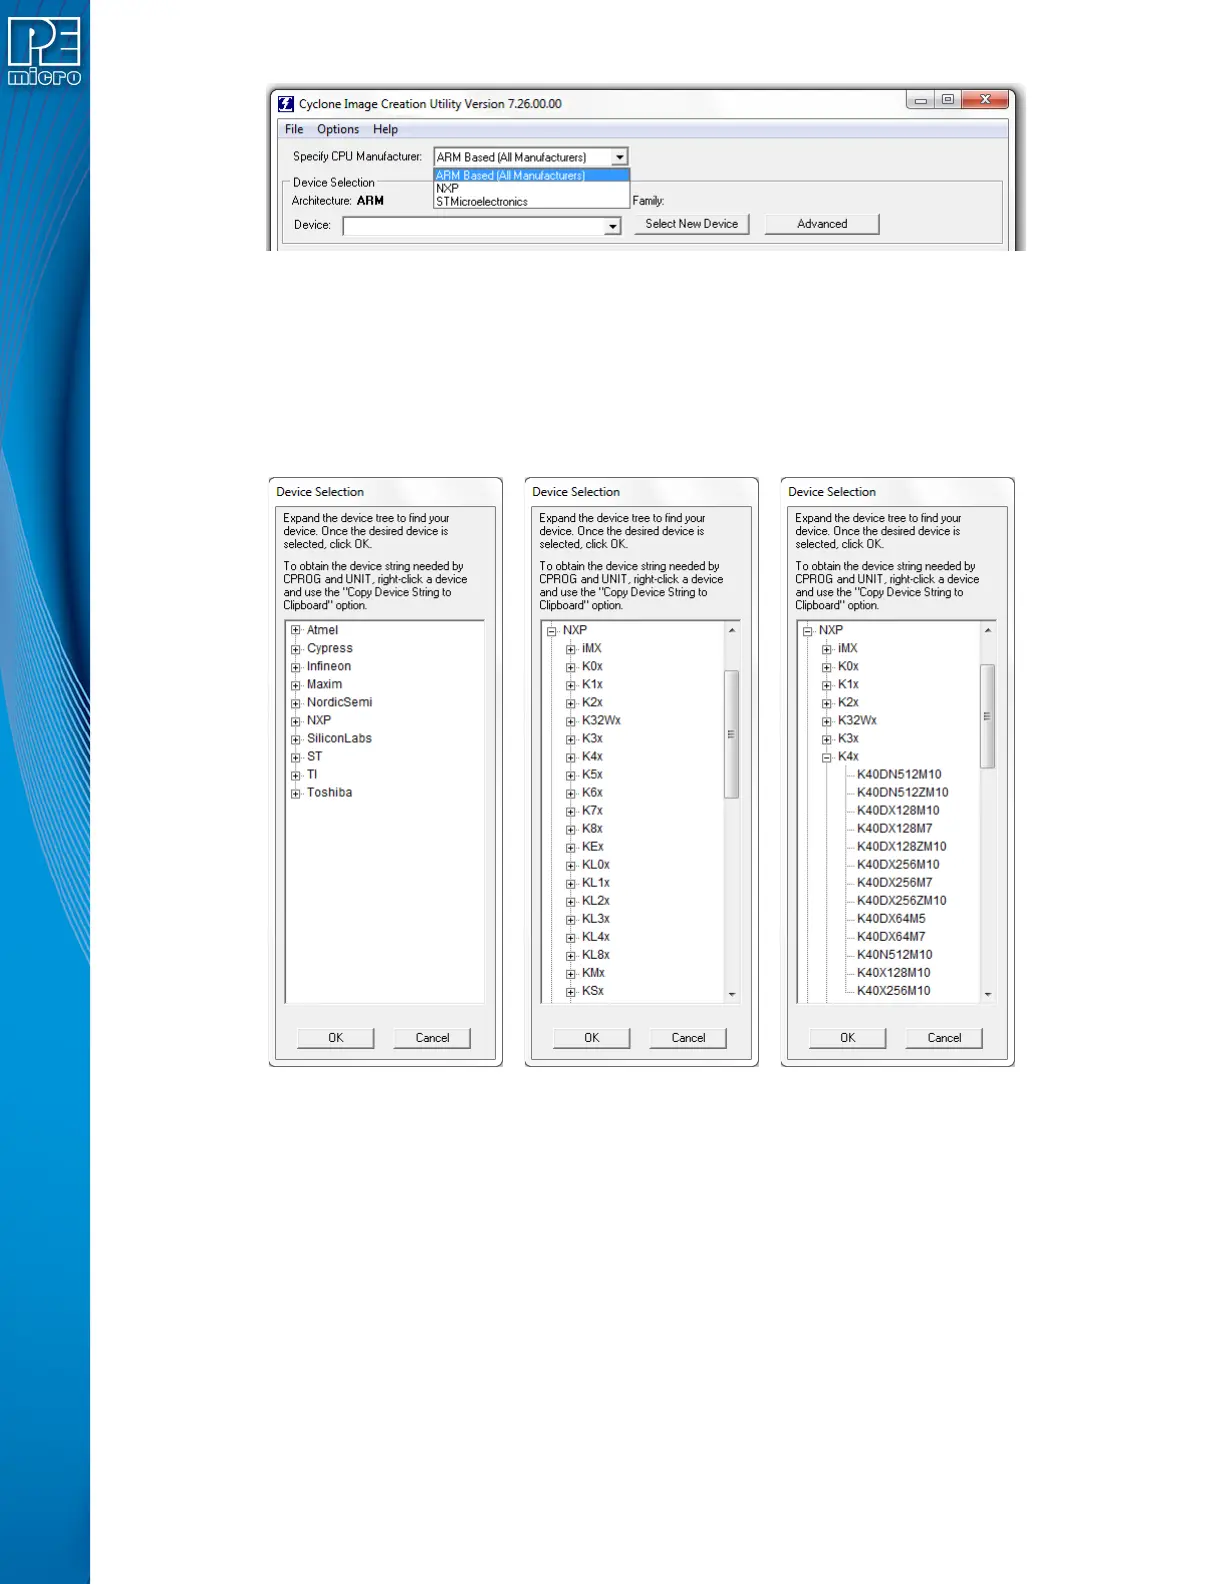Expand K32Wx in the middle dialog
Image resolution: width=1224 pixels, height=1584 pixels.
coord(571,721)
